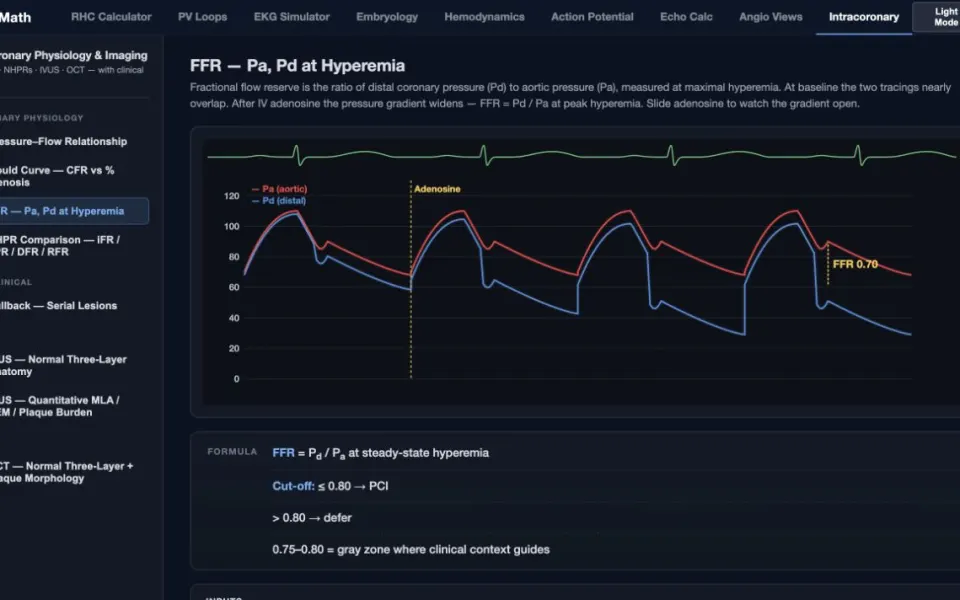
Task: Click the 0.75–0.80 gray zone text
Action: [411, 550]
